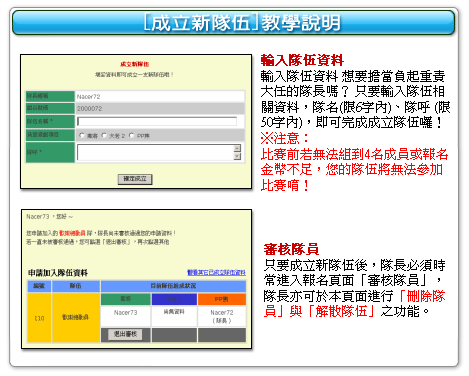
Task: Click the red 「解散隊伍」 text
Action: coord(341,311)
